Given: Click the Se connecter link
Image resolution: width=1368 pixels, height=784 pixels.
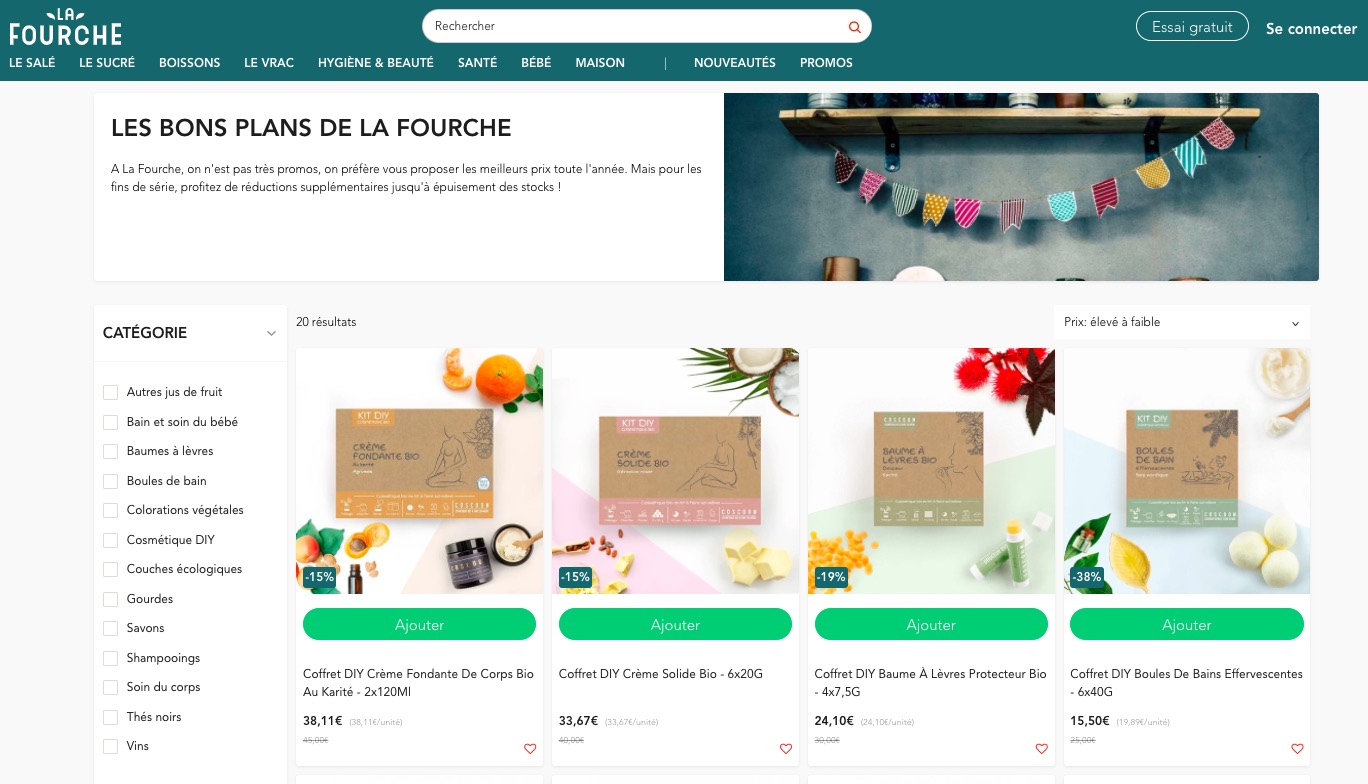Looking at the screenshot, I should point(1311,29).
